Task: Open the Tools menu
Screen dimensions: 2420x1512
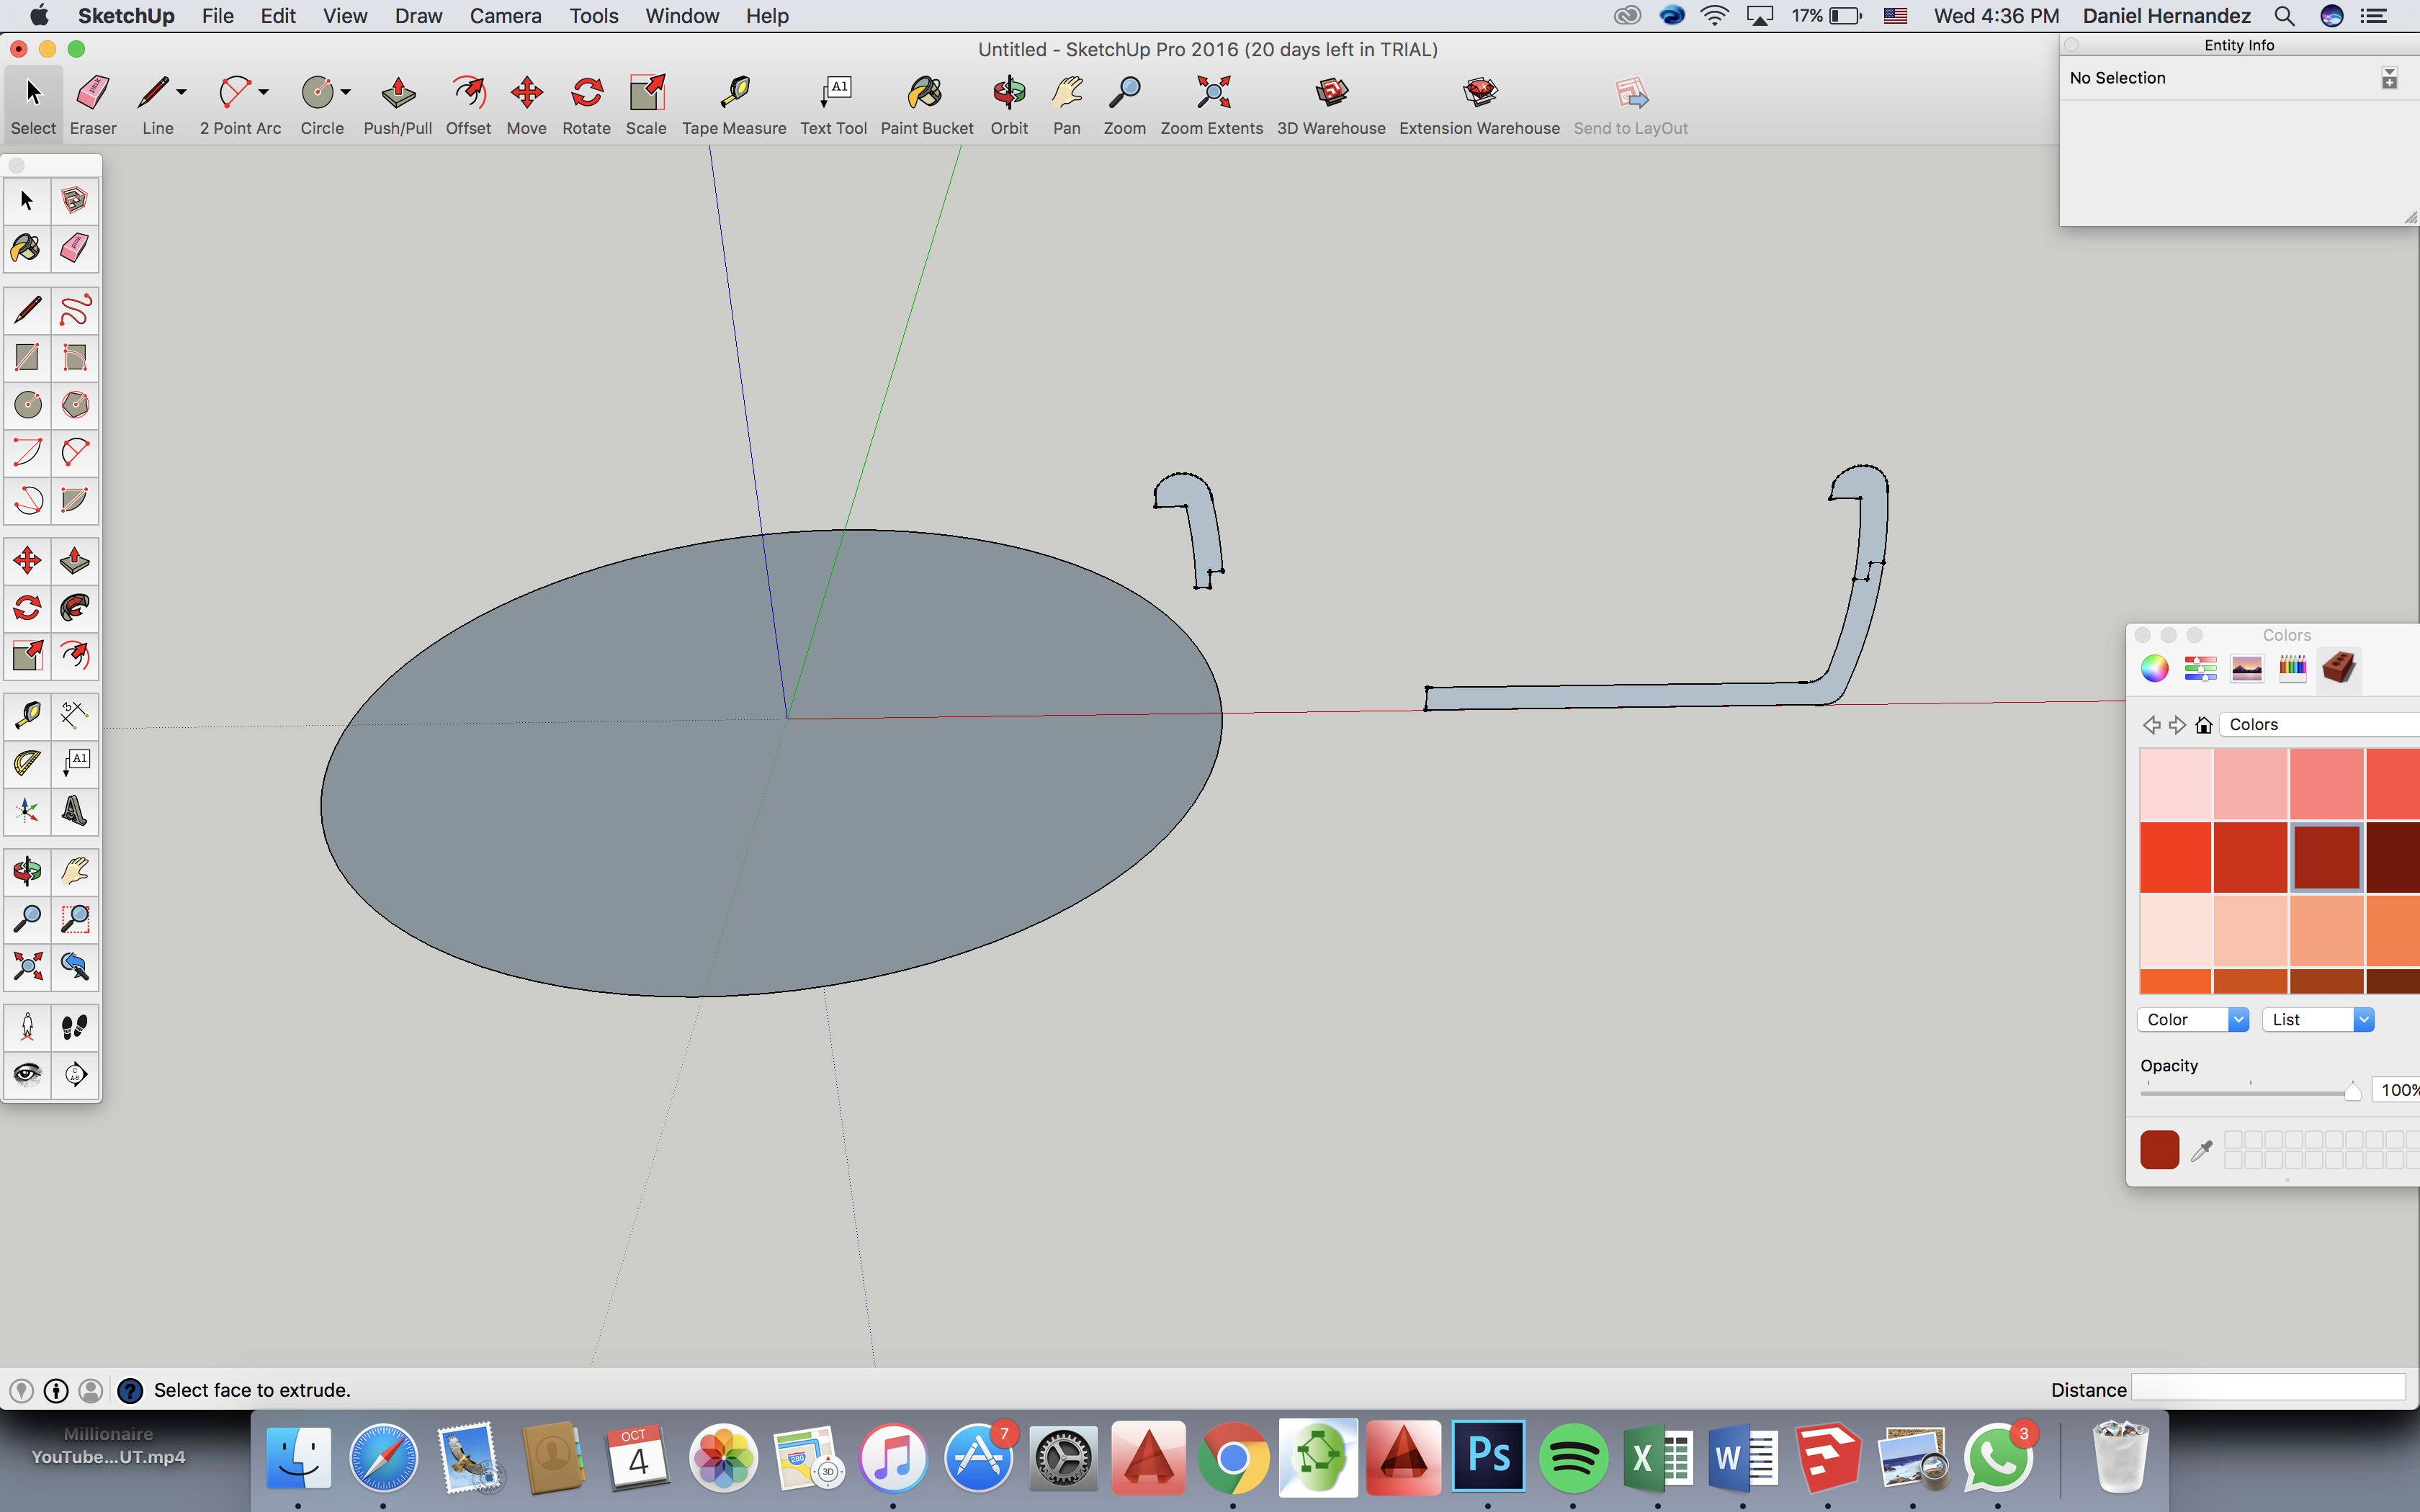Action: click(594, 16)
